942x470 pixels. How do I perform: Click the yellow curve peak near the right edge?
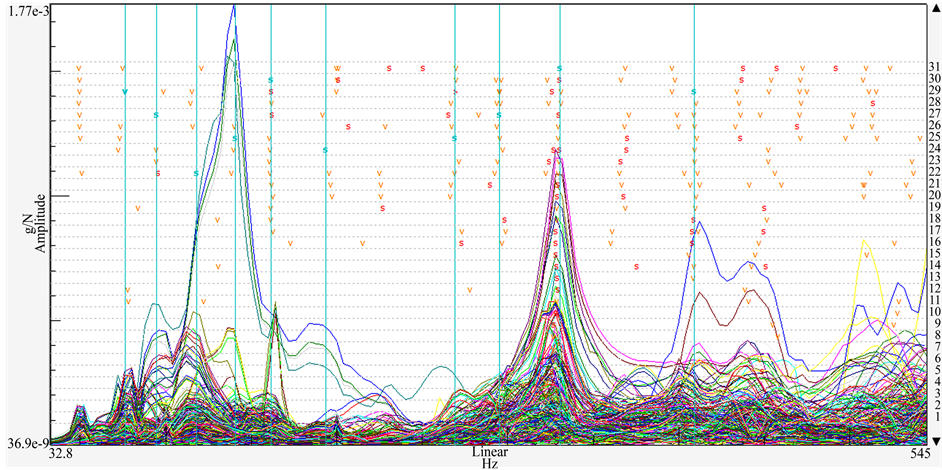point(866,243)
